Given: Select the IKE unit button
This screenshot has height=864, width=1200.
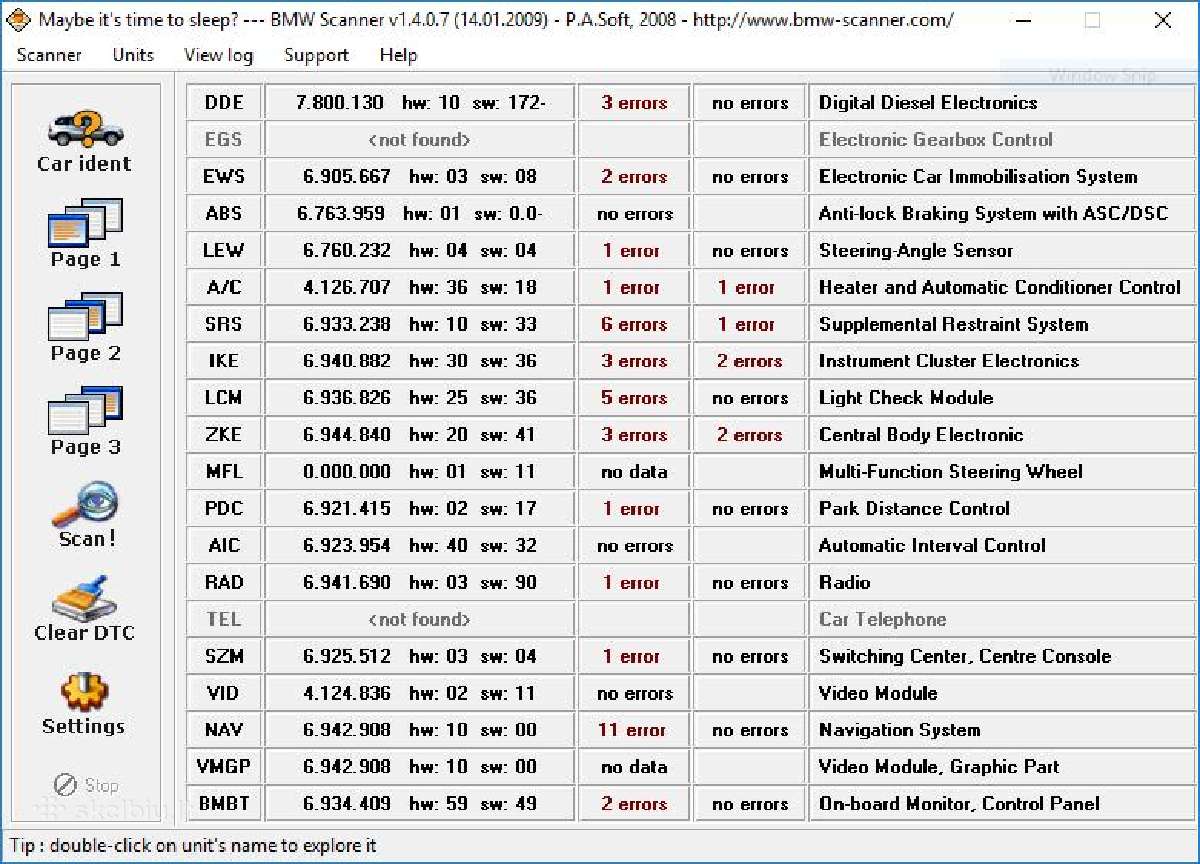Looking at the screenshot, I should coord(224,362).
